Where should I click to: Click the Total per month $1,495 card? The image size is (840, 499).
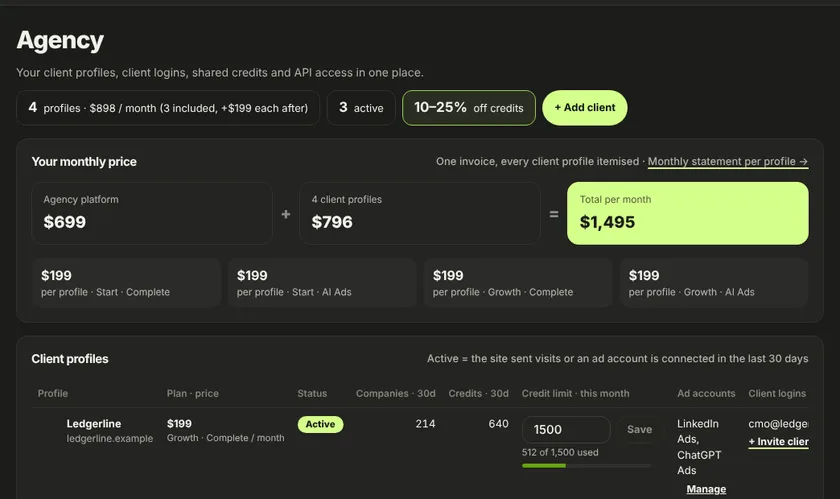tap(688, 213)
